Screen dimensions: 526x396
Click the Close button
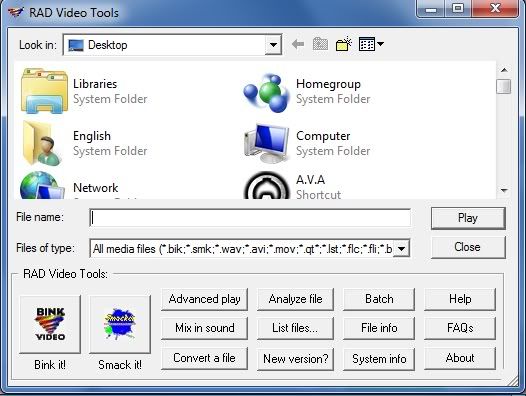point(468,247)
